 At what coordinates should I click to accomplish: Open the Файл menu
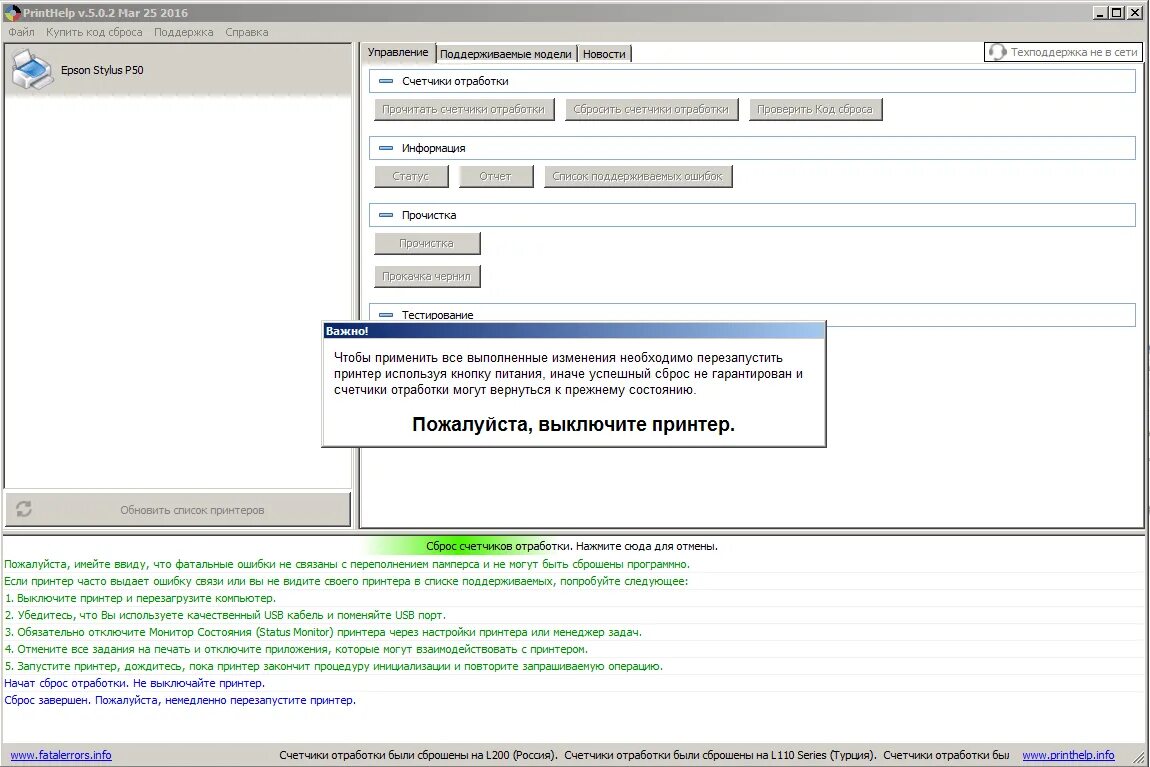pos(21,32)
